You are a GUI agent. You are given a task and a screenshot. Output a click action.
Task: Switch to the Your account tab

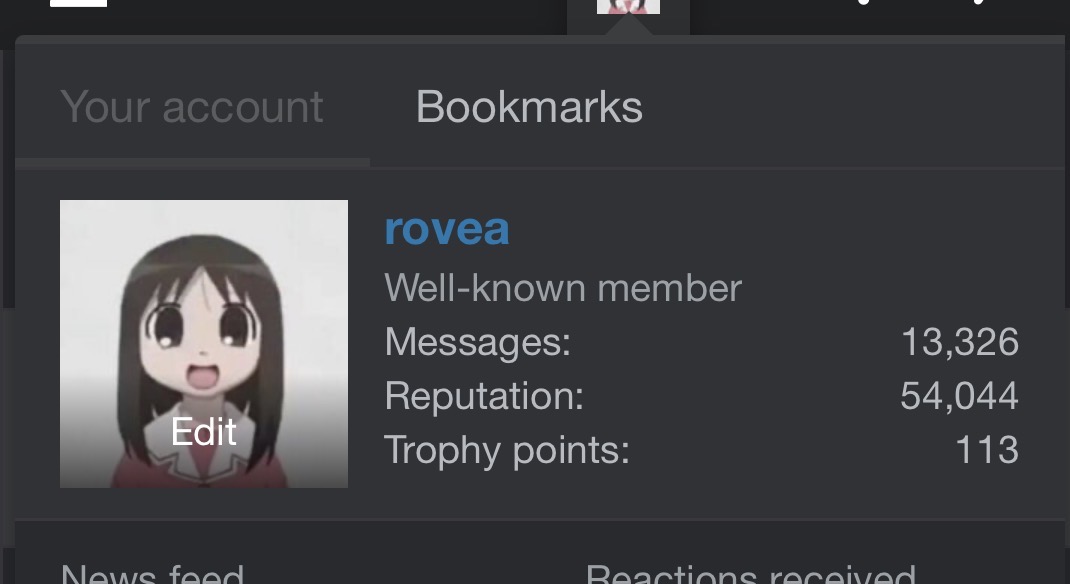(x=192, y=107)
